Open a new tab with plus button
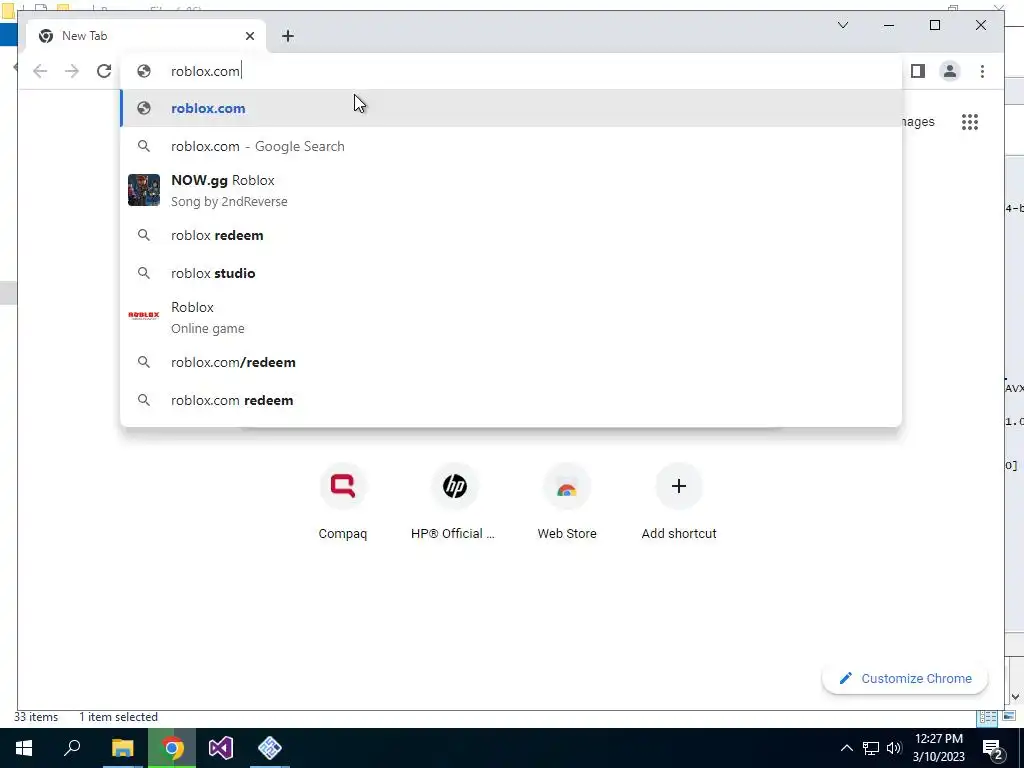The image size is (1024, 768). (x=288, y=36)
